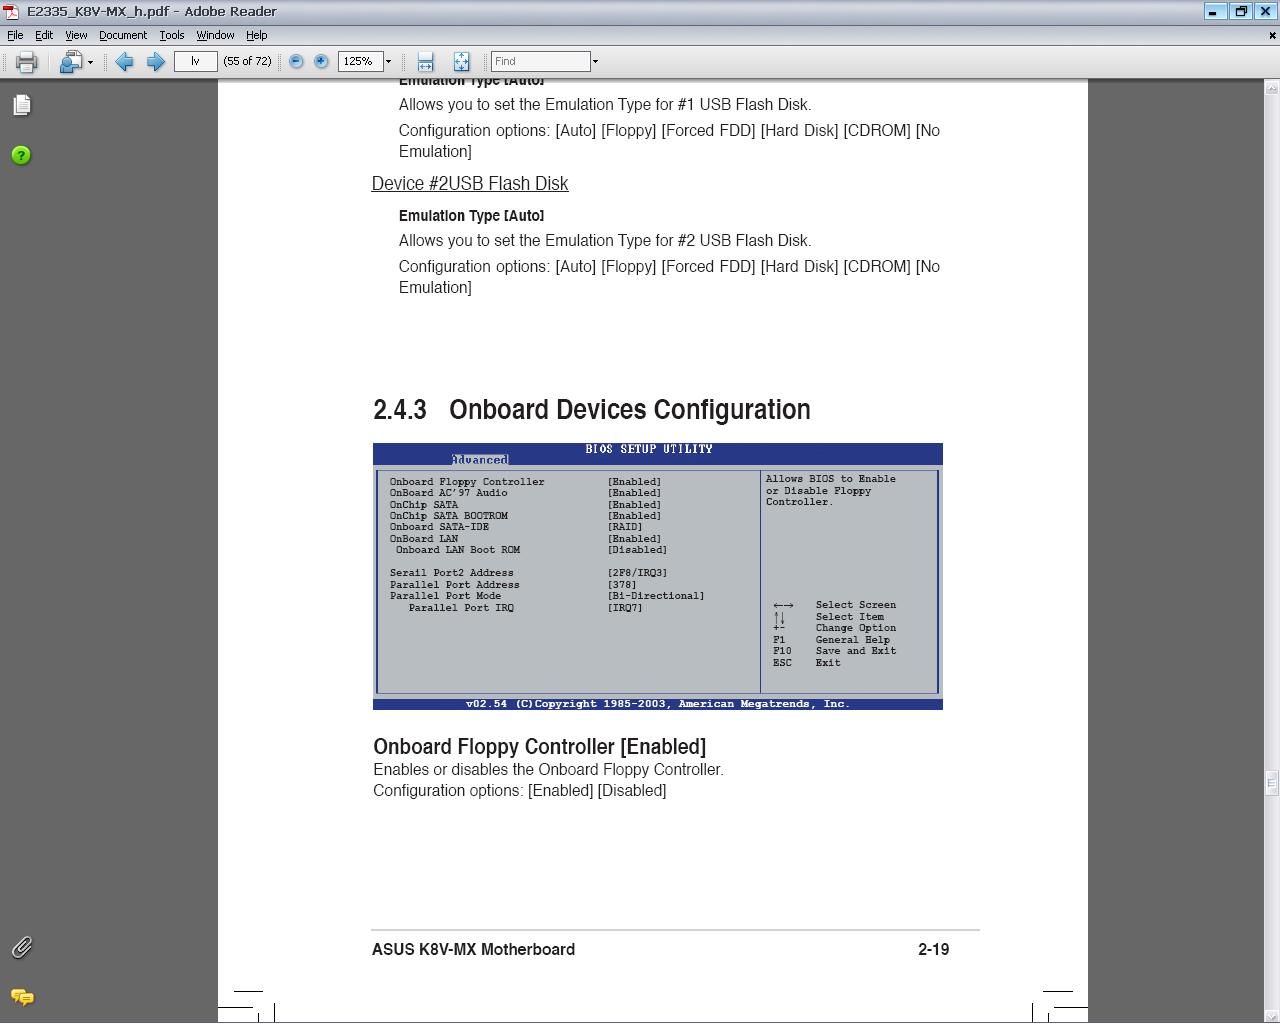This screenshot has height=1024, width=1280.
Task: Open the Tools menu
Action: (172, 35)
